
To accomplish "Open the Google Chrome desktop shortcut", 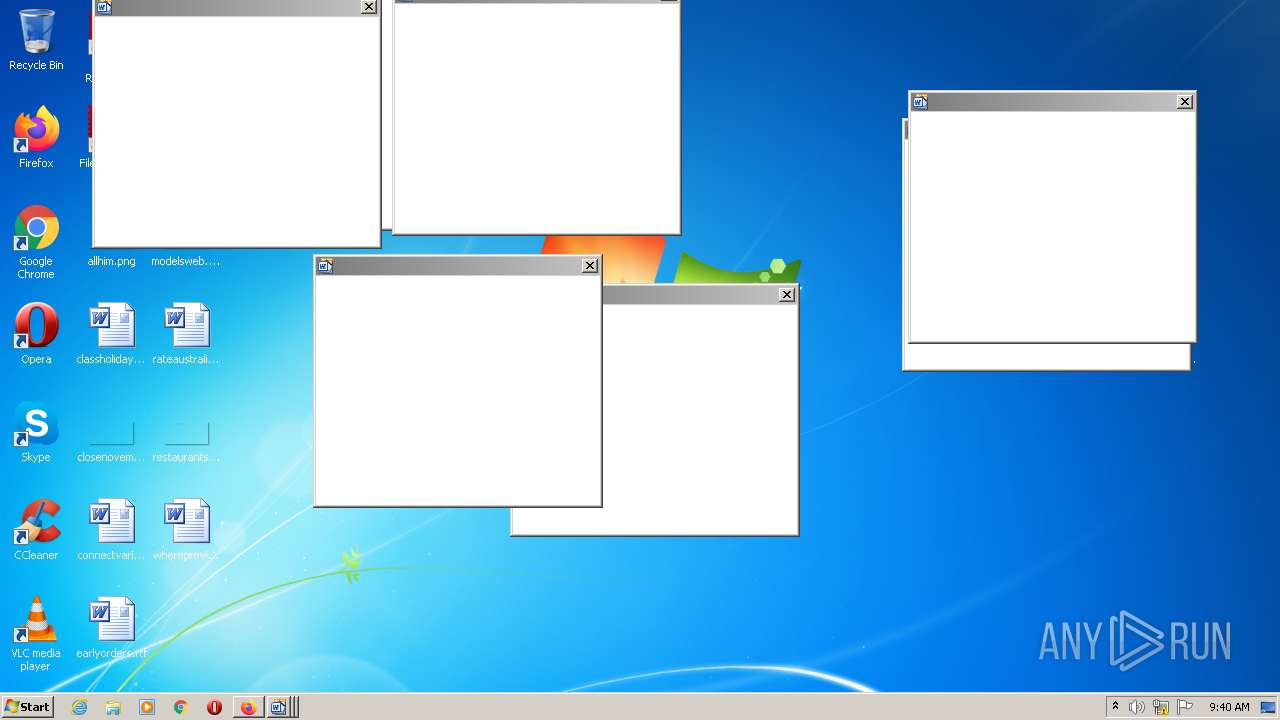I will [x=36, y=242].
